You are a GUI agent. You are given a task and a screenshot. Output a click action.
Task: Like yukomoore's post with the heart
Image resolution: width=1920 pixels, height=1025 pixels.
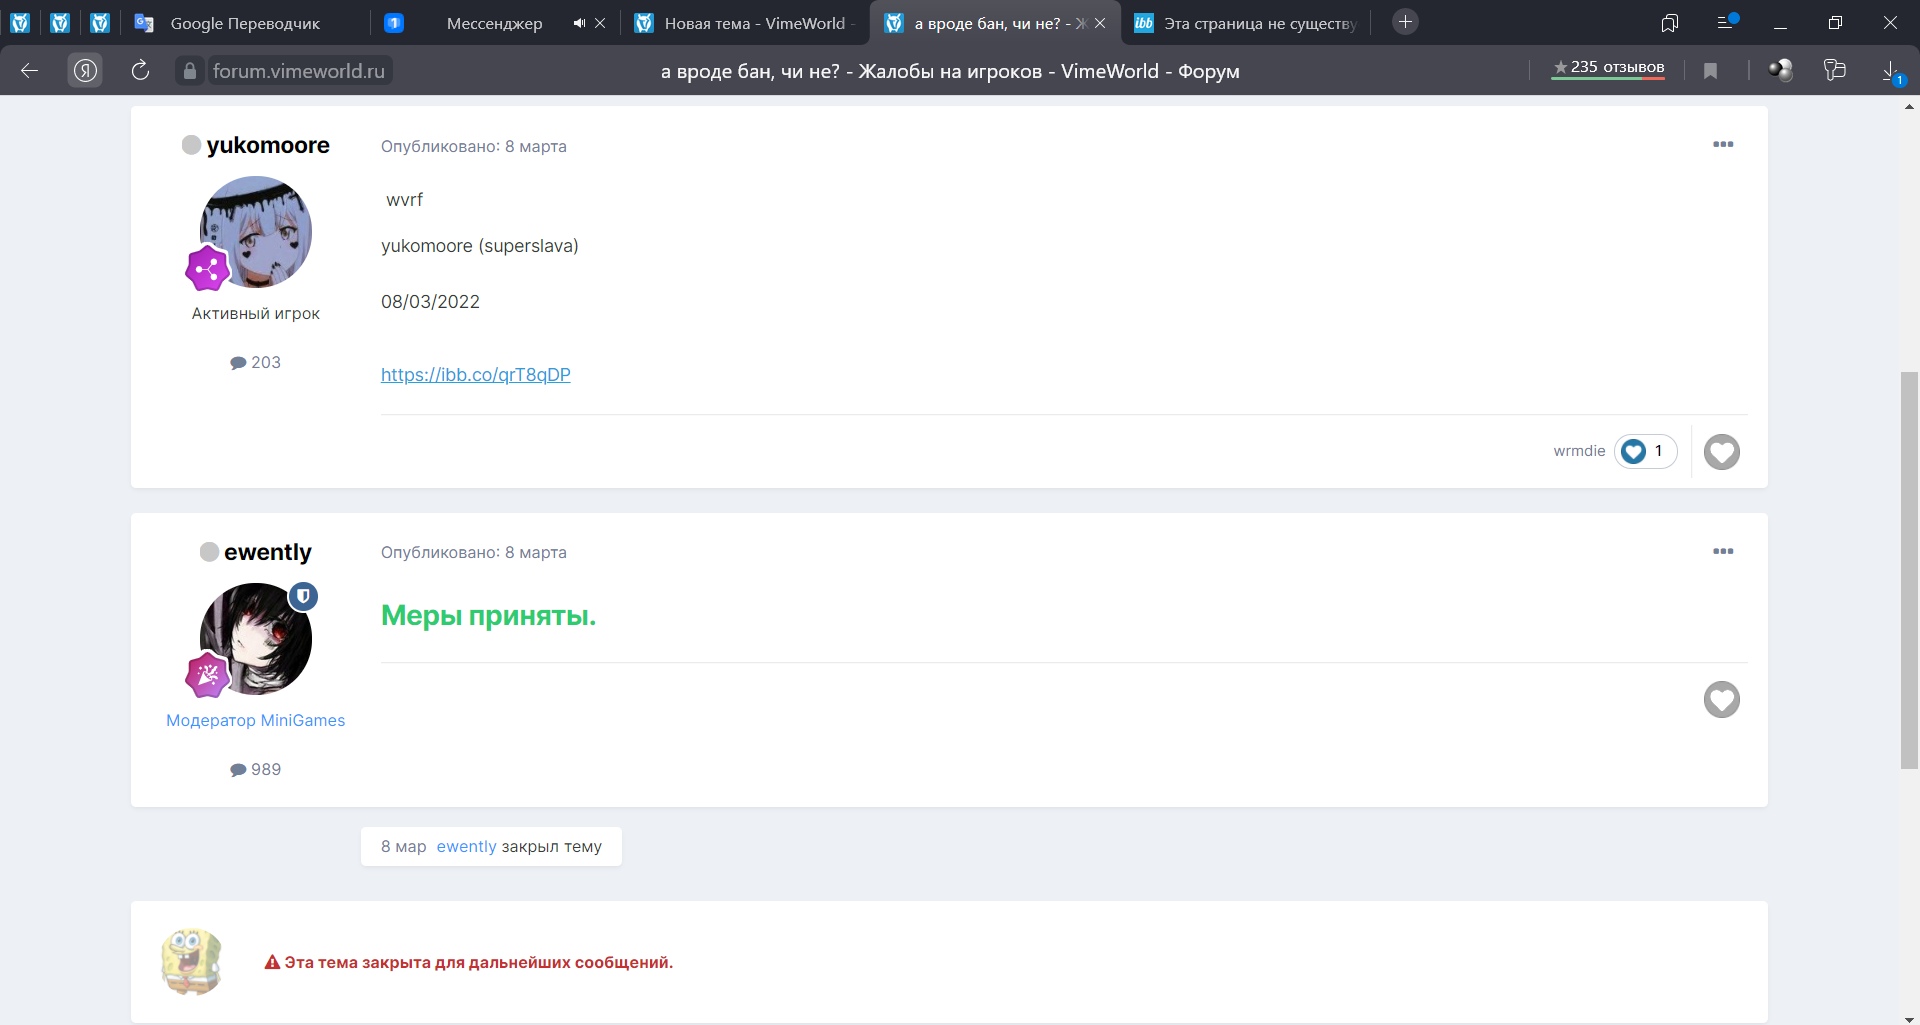pos(1721,452)
